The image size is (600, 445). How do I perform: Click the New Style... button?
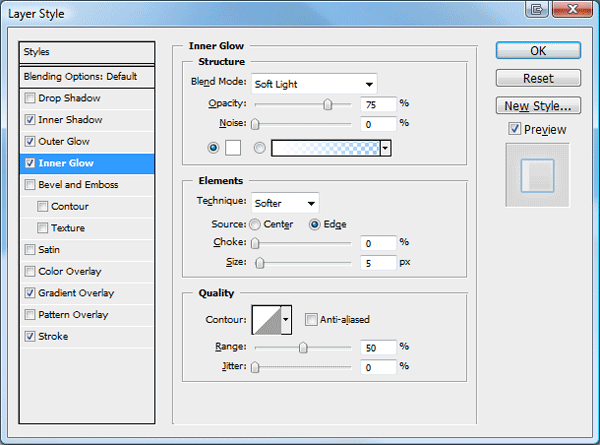[x=538, y=106]
